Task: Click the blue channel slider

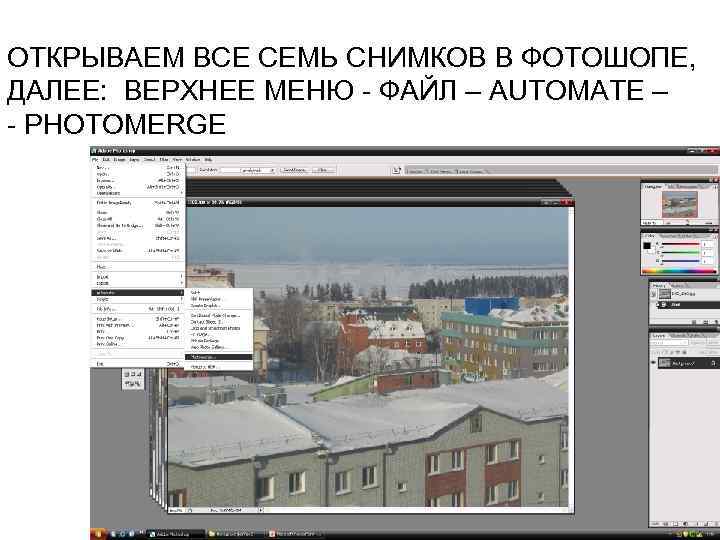Action: pos(680,260)
